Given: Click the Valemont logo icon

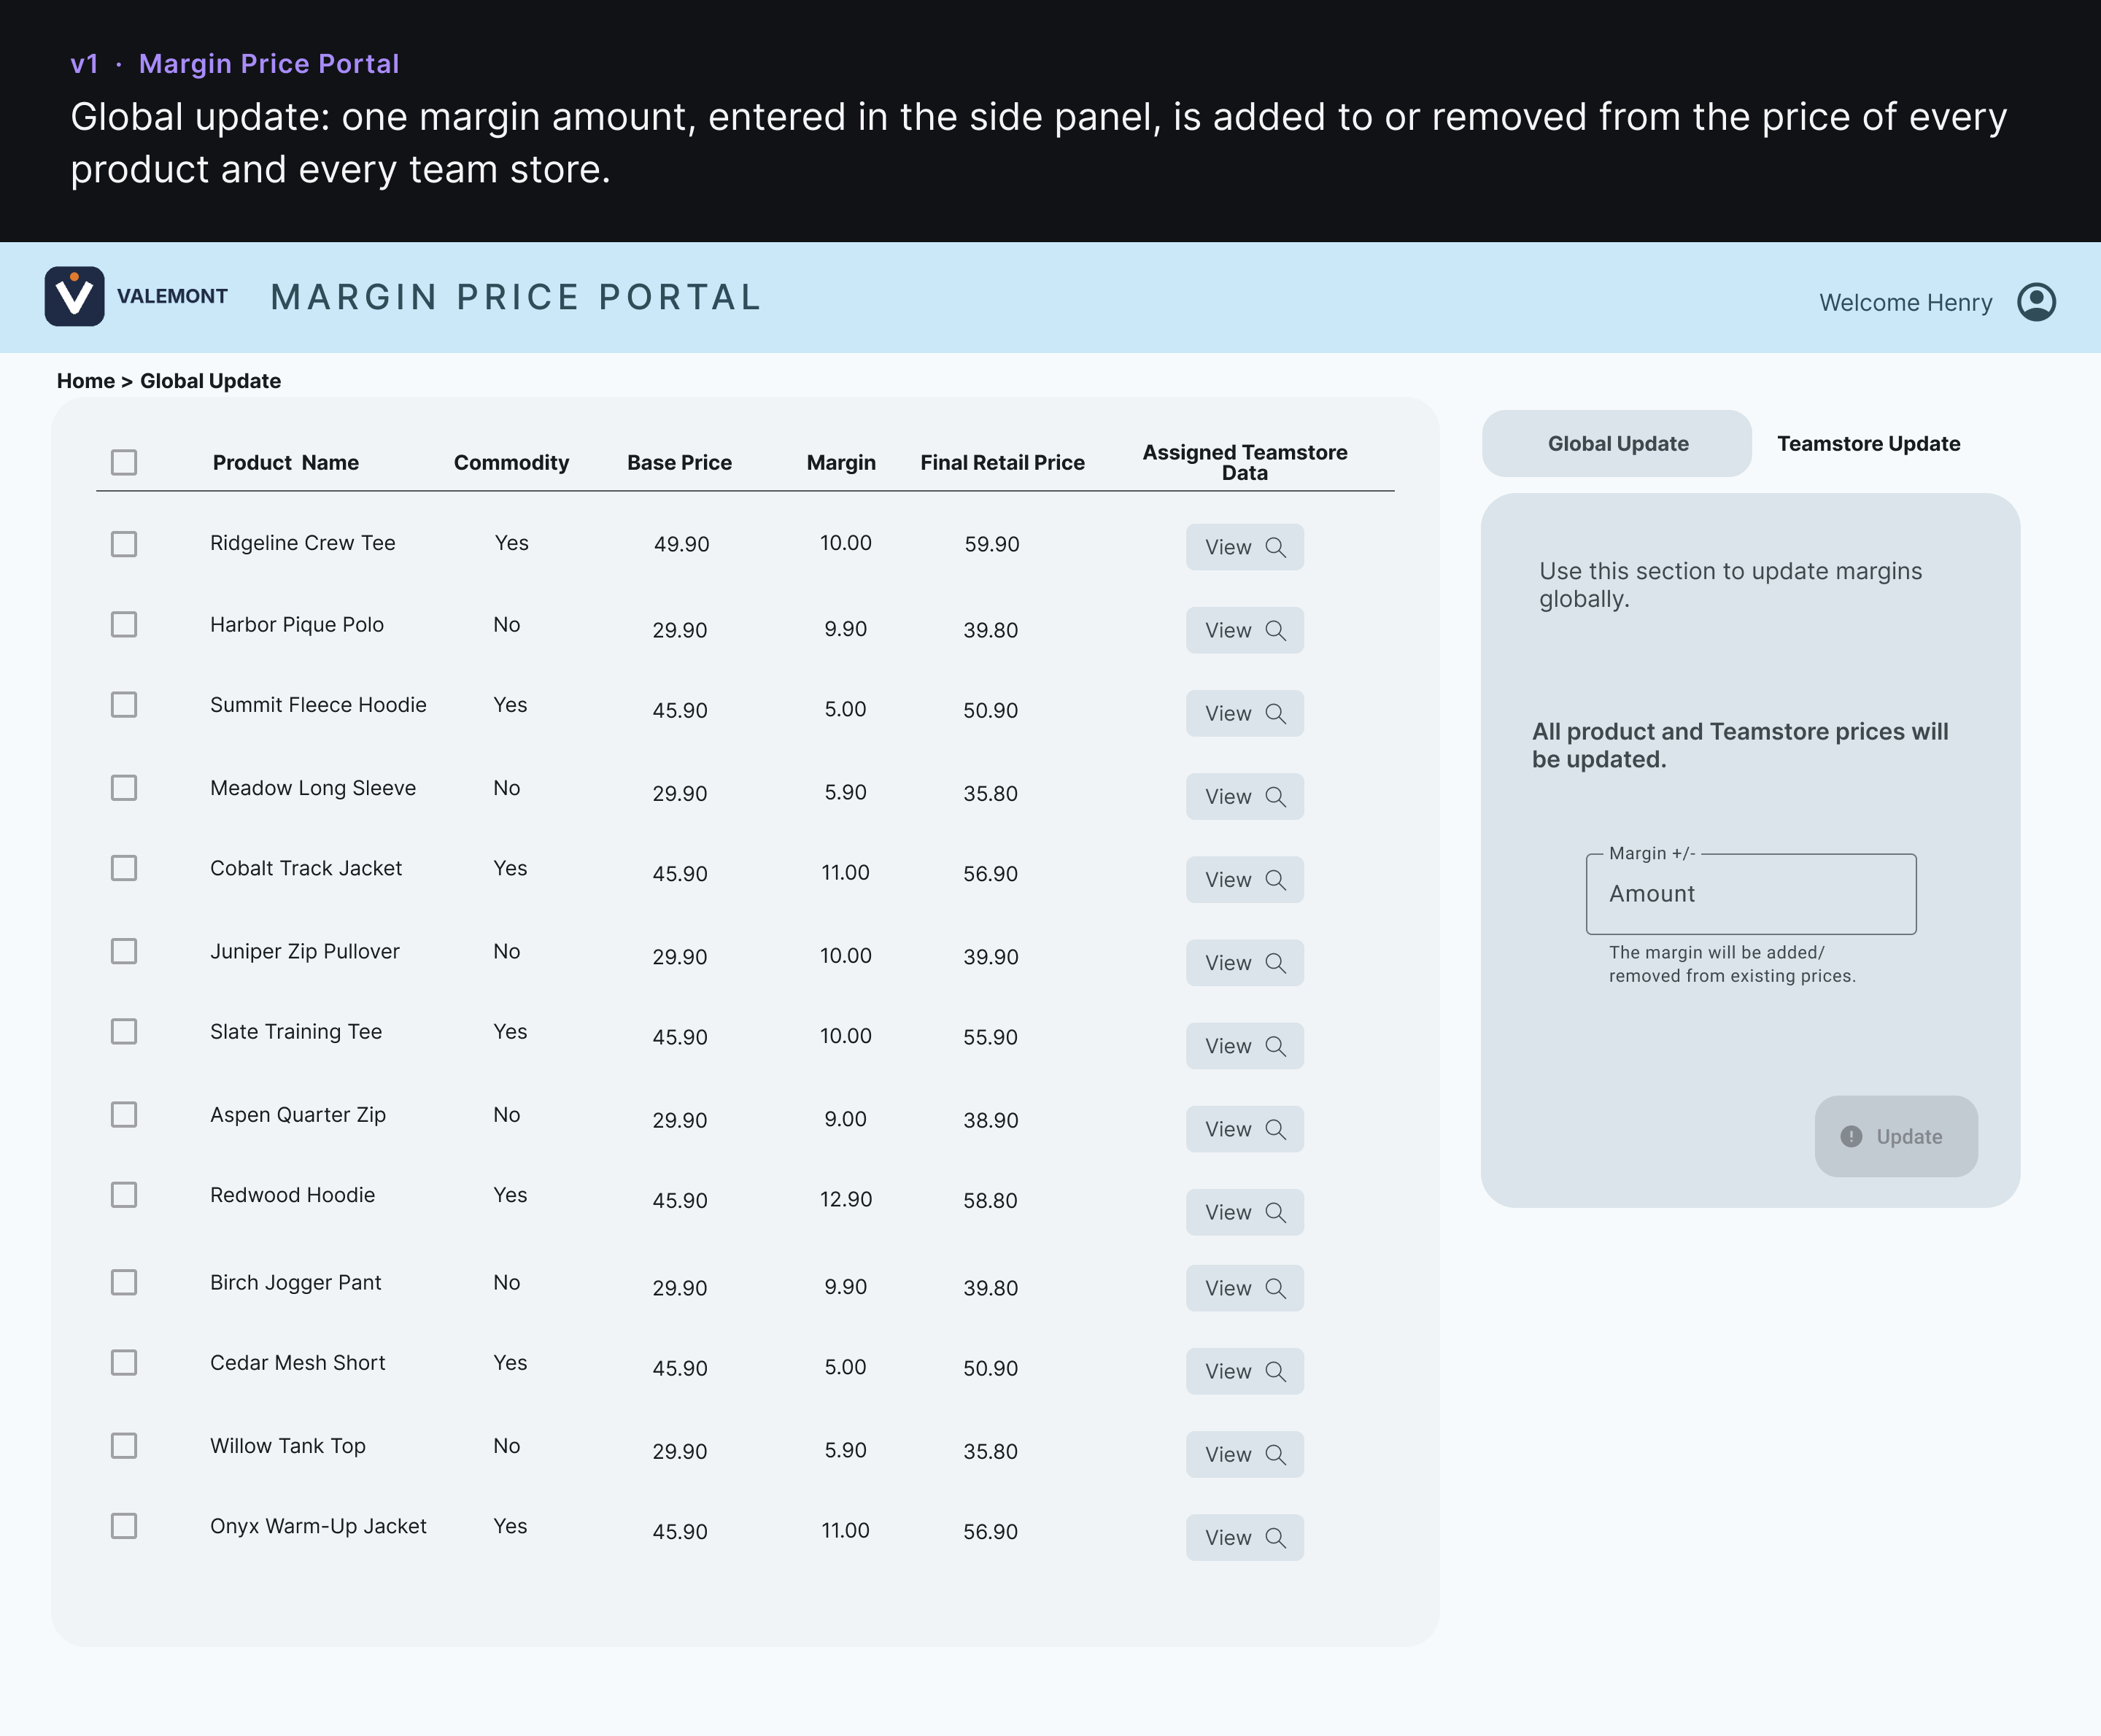Looking at the screenshot, I should (74, 296).
